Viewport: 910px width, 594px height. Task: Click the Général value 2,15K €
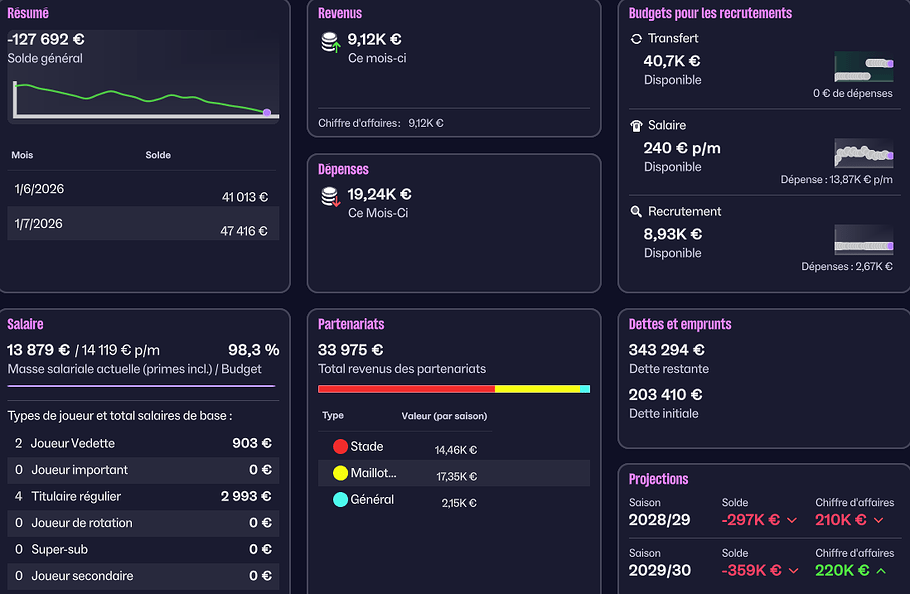pyautogui.click(x=458, y=504)
